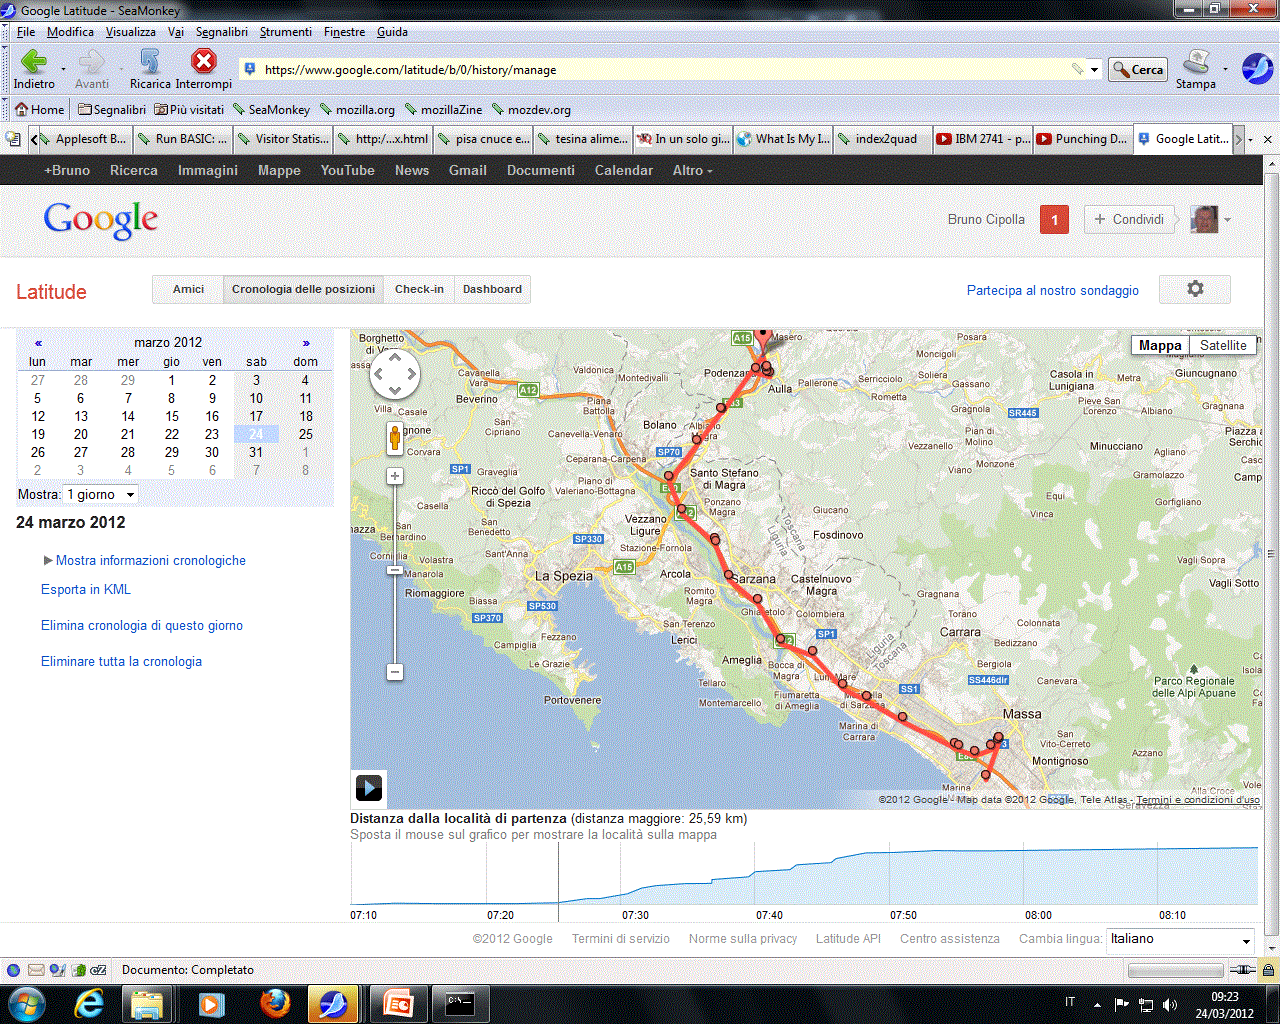Expand Mostra informazioni cronologiche
The height and width of the screenshot is (1024, 1280).
[150, 560]
